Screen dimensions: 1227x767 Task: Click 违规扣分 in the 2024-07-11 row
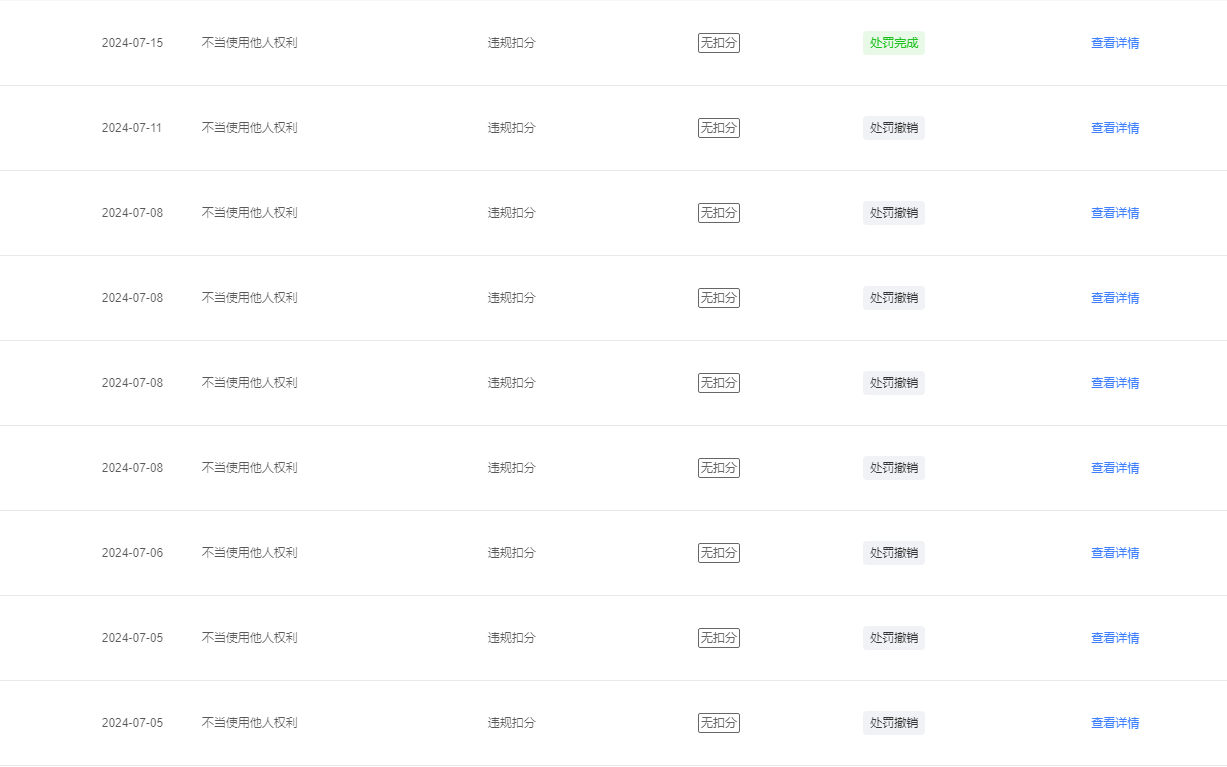[x=512, y=128]
